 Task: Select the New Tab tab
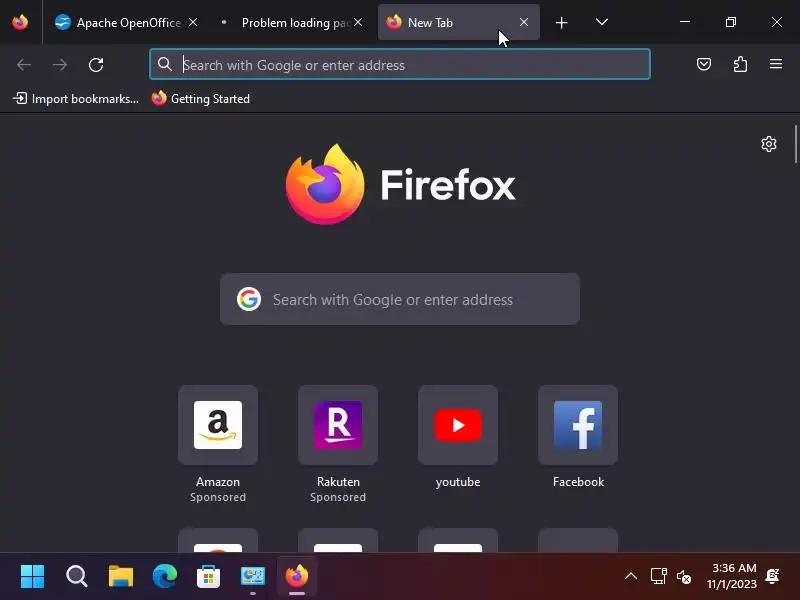pos(458,22)
